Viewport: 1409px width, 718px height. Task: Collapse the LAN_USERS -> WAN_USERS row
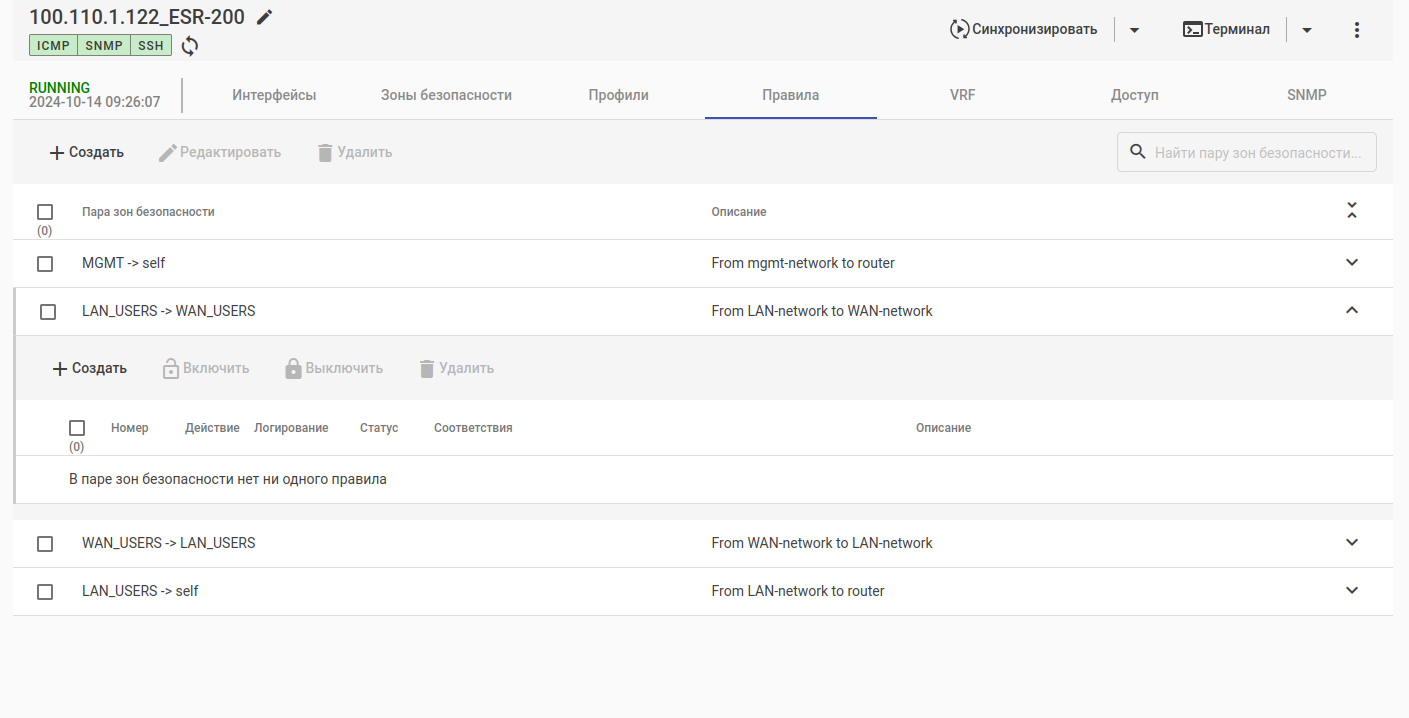pos(1352,311)
